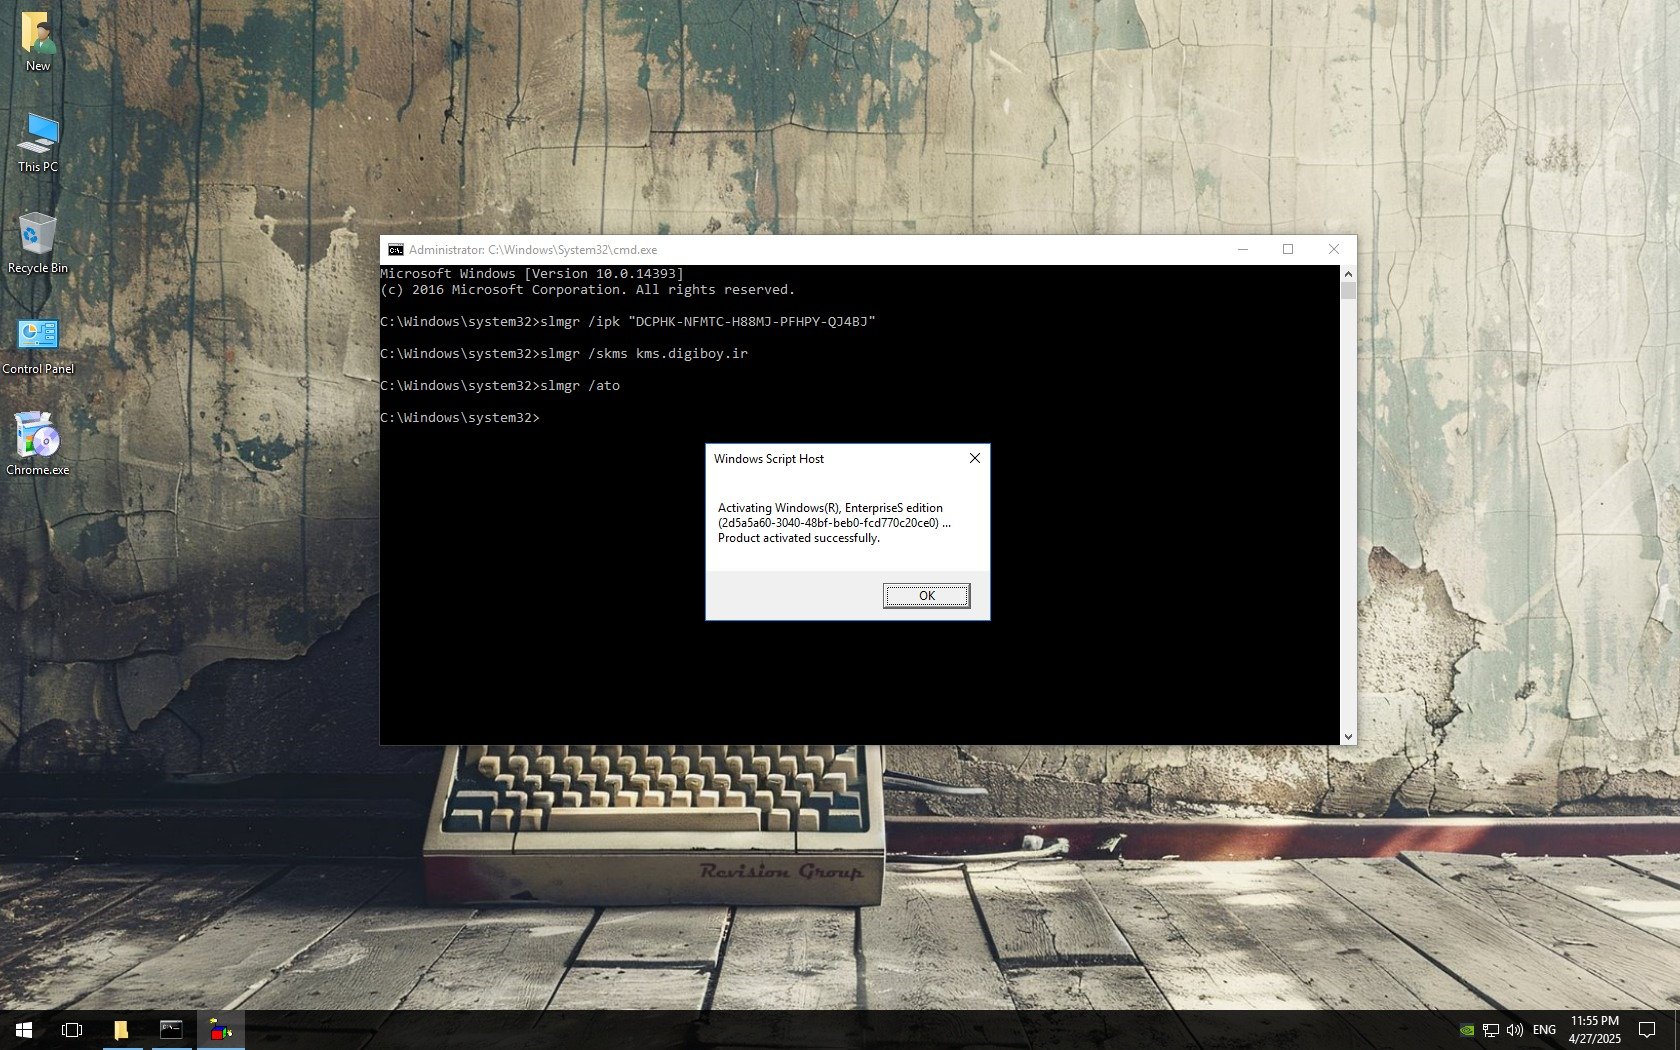Maximize the Administrator cmd.exe window
The width and height of the screenshot is (1680, 1050).
1288,250
